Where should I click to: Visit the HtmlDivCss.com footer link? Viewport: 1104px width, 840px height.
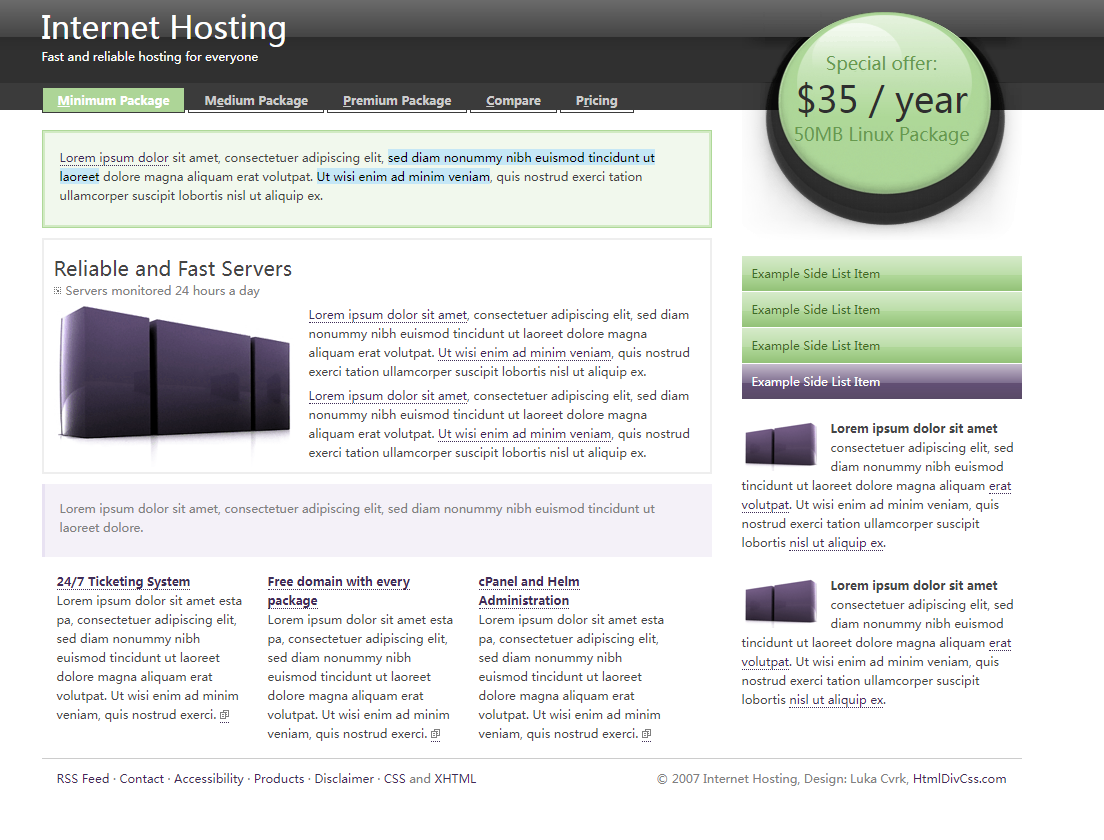[x=959, y=779]
